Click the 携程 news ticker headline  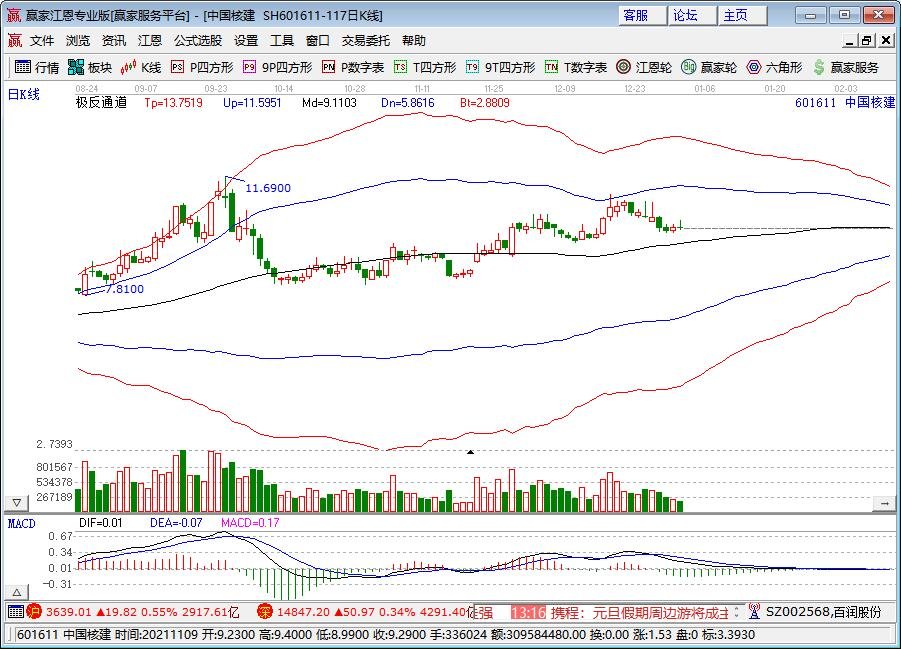[x=640, y=612]
